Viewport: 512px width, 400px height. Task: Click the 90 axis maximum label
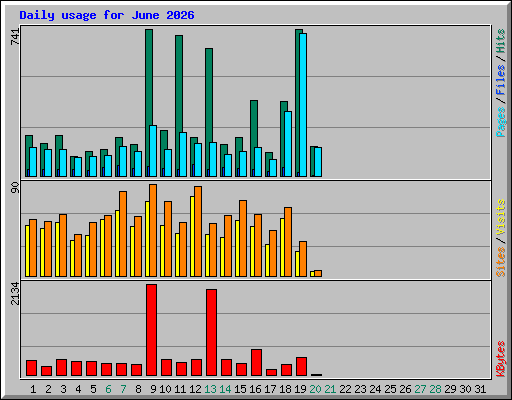(15, 187)
